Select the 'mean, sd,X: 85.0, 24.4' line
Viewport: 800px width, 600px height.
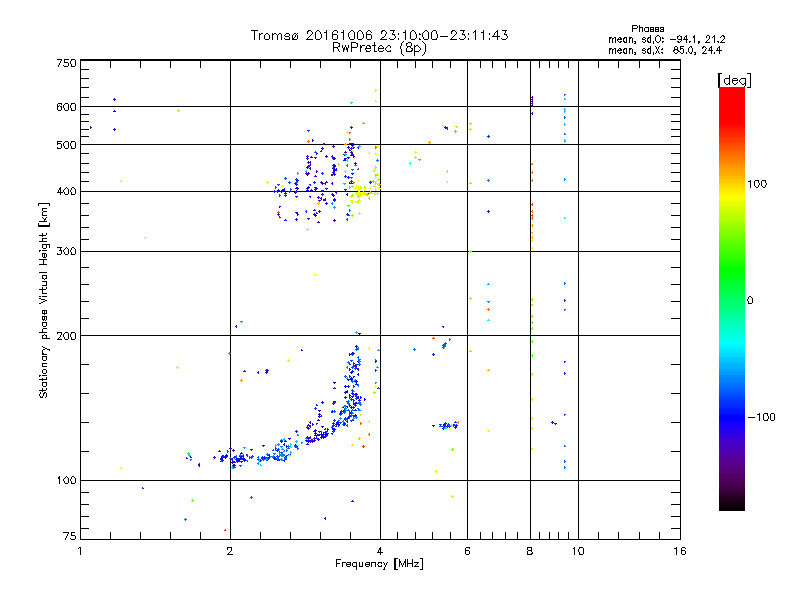665,50
